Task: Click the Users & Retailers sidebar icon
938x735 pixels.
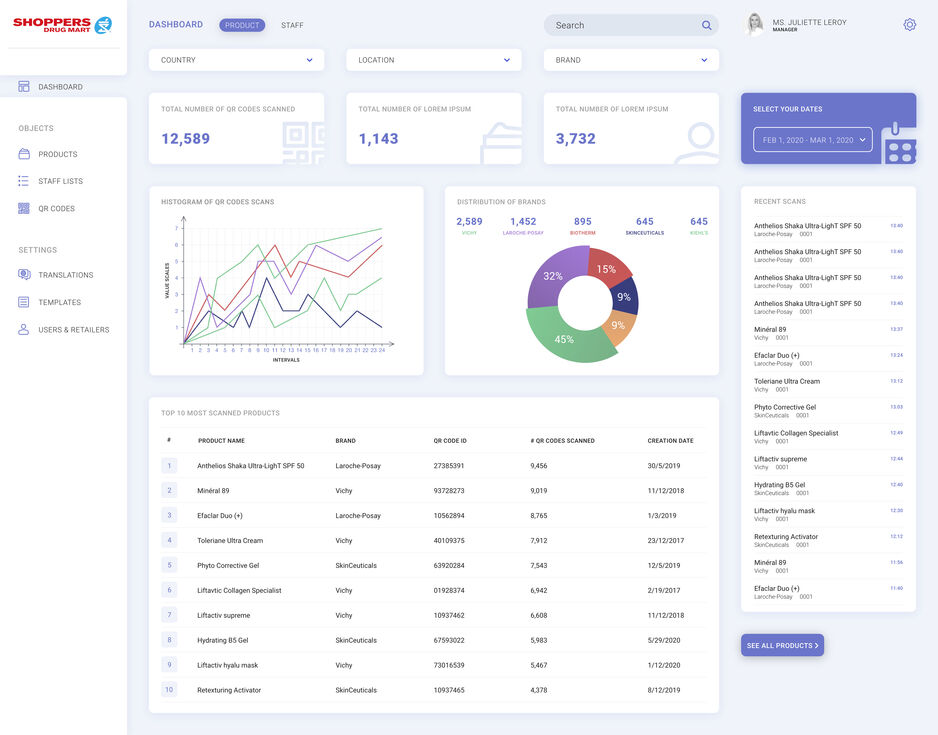Action: [x=24, y=330]
